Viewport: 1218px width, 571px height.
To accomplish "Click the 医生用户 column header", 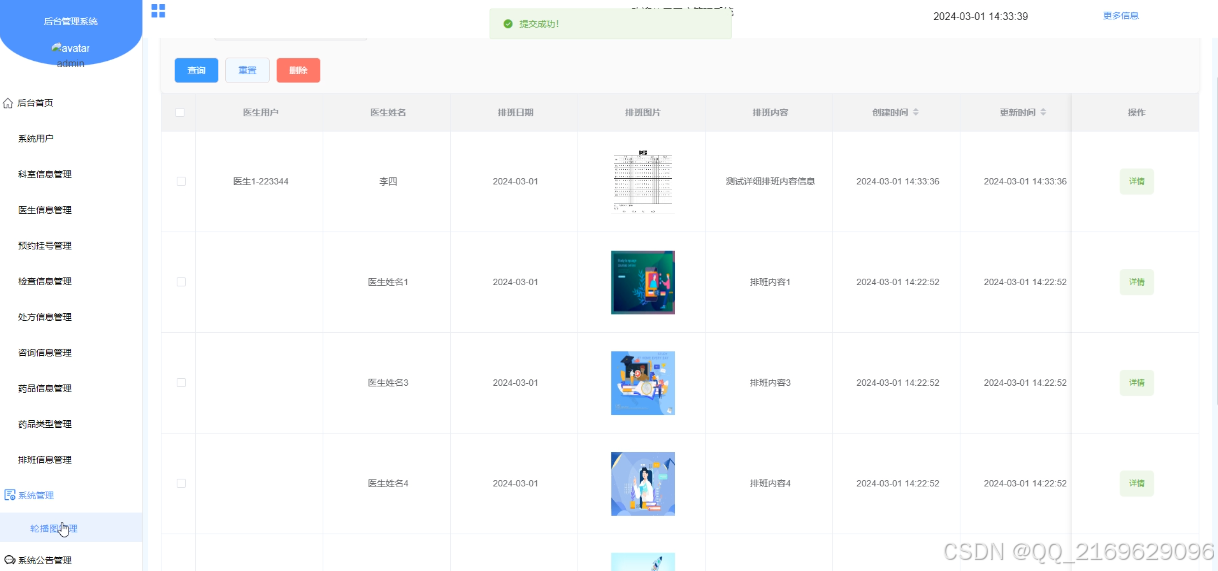I will [260, 112].
